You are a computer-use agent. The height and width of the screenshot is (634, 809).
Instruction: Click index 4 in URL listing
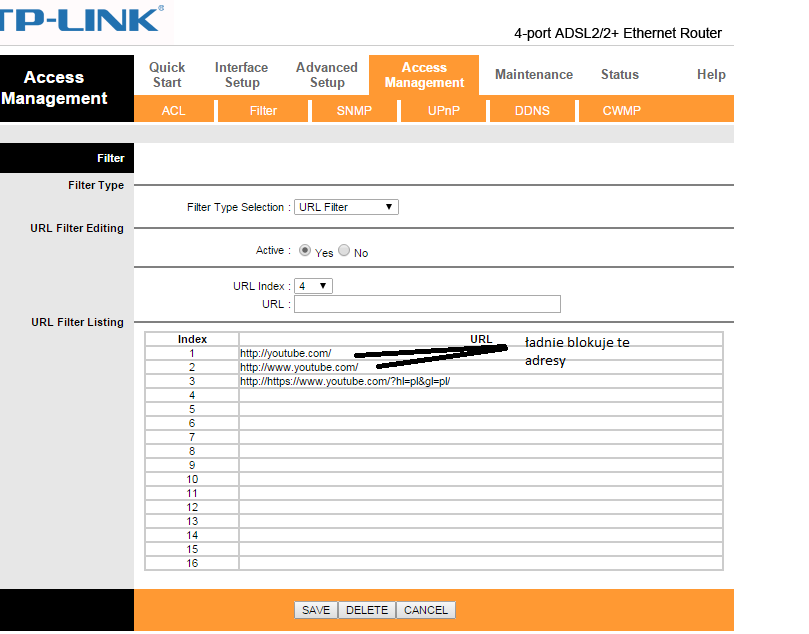tap(192, 395)
